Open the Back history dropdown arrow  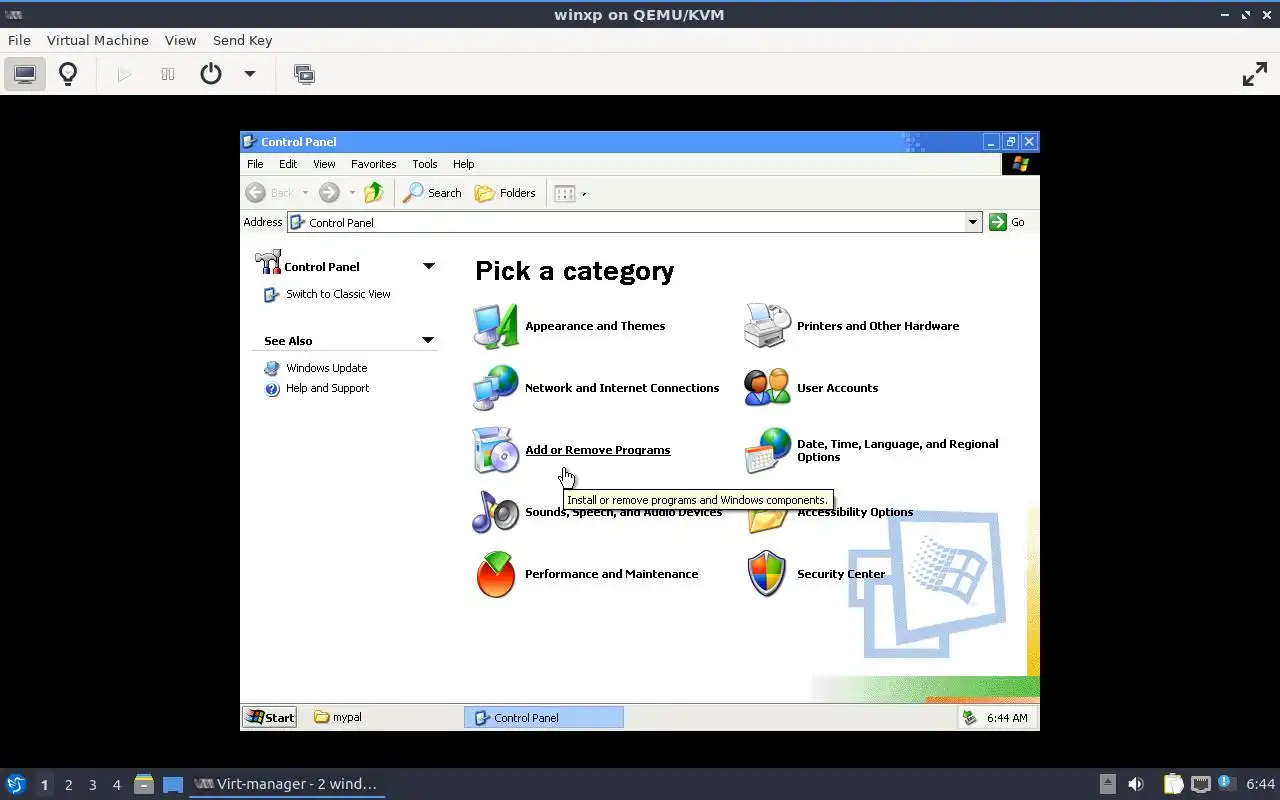click(305, 193)
